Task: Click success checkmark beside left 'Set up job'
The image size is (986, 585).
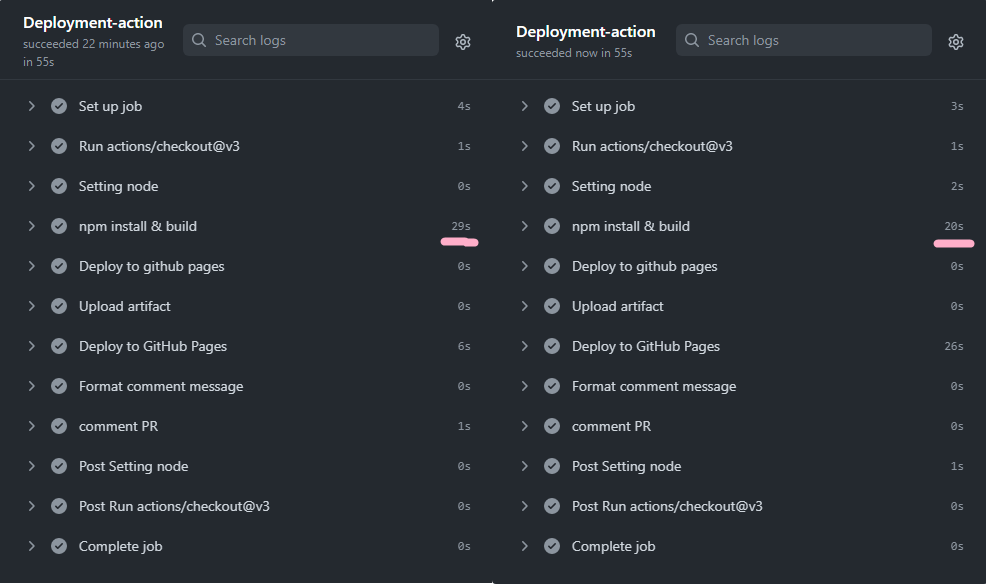Action: [x=59, y=106]
